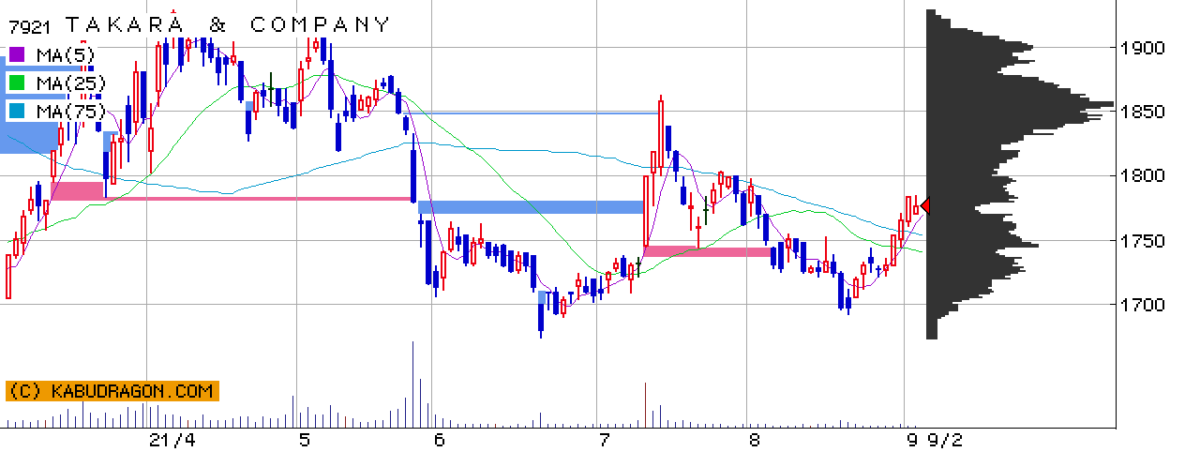Click the purple MA(5) legend swatch

click(17, 53)
